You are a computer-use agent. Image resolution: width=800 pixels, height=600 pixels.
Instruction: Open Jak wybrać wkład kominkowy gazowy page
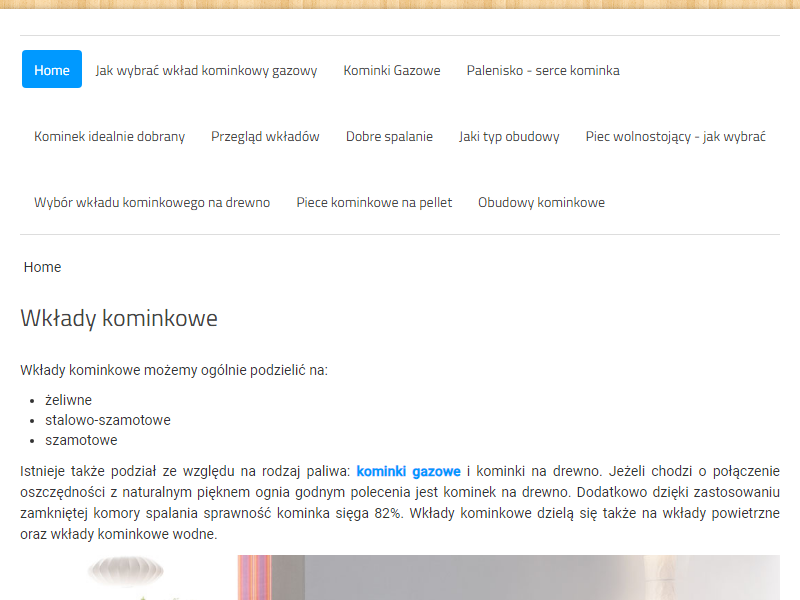click(206, 70)
